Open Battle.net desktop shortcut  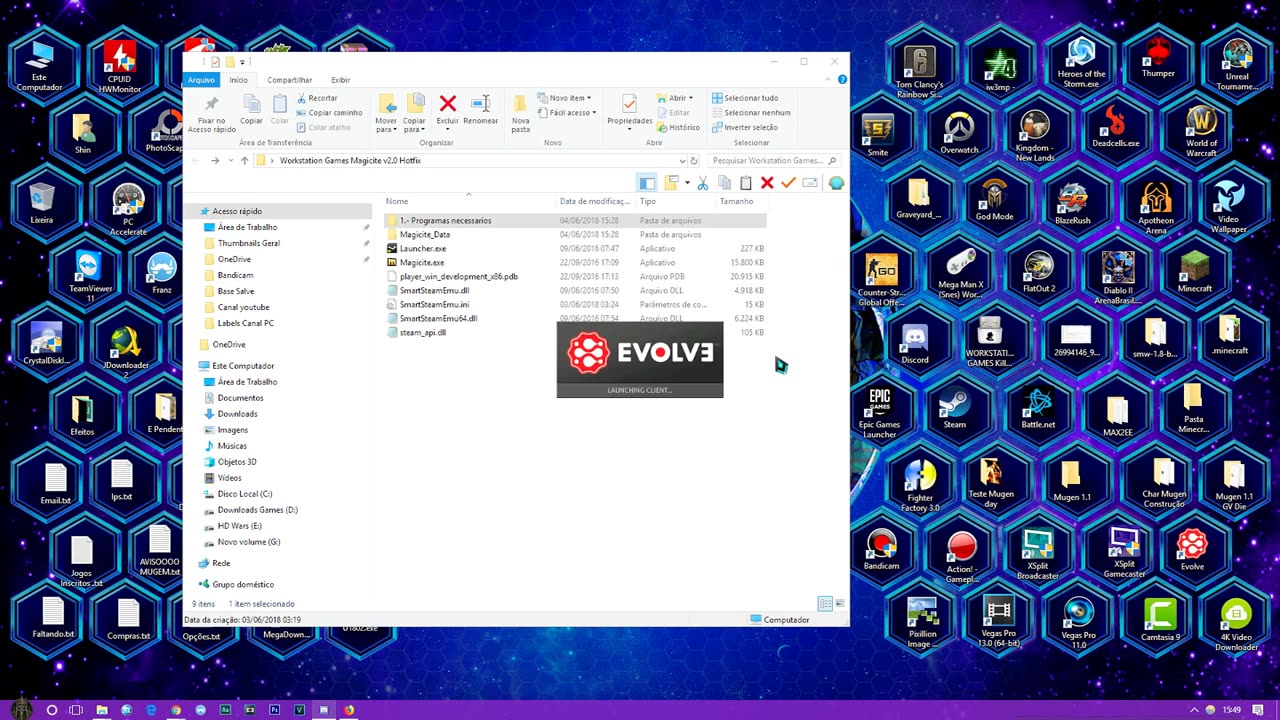coord(1038,409)
